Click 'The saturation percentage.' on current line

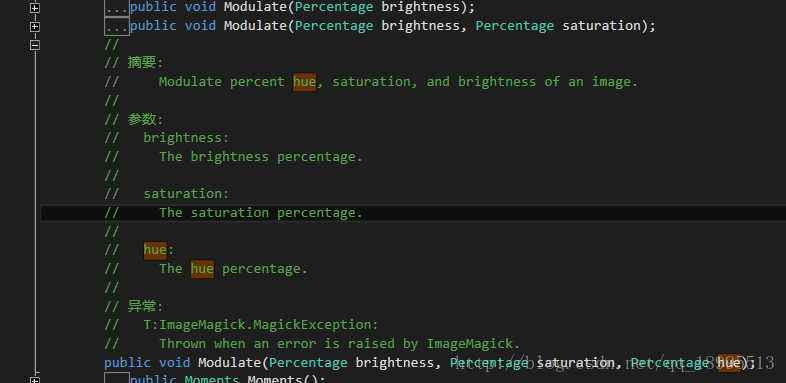click(261, 213)
